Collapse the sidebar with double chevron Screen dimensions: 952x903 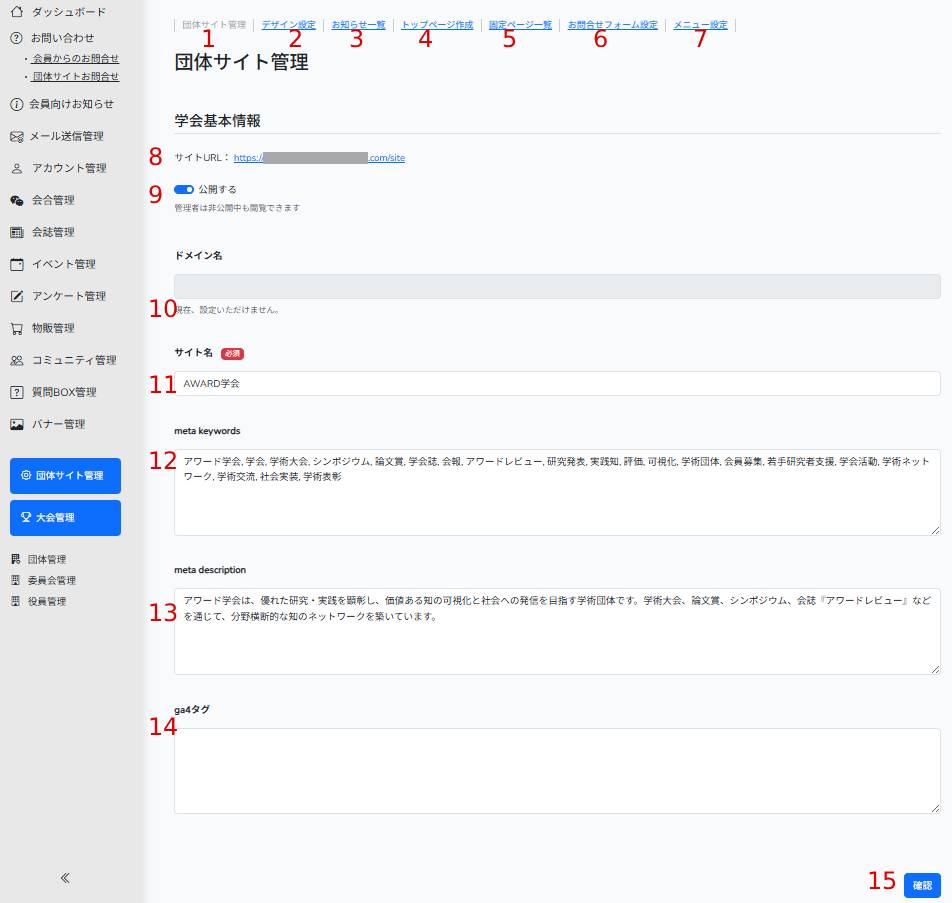coord(65,878)
